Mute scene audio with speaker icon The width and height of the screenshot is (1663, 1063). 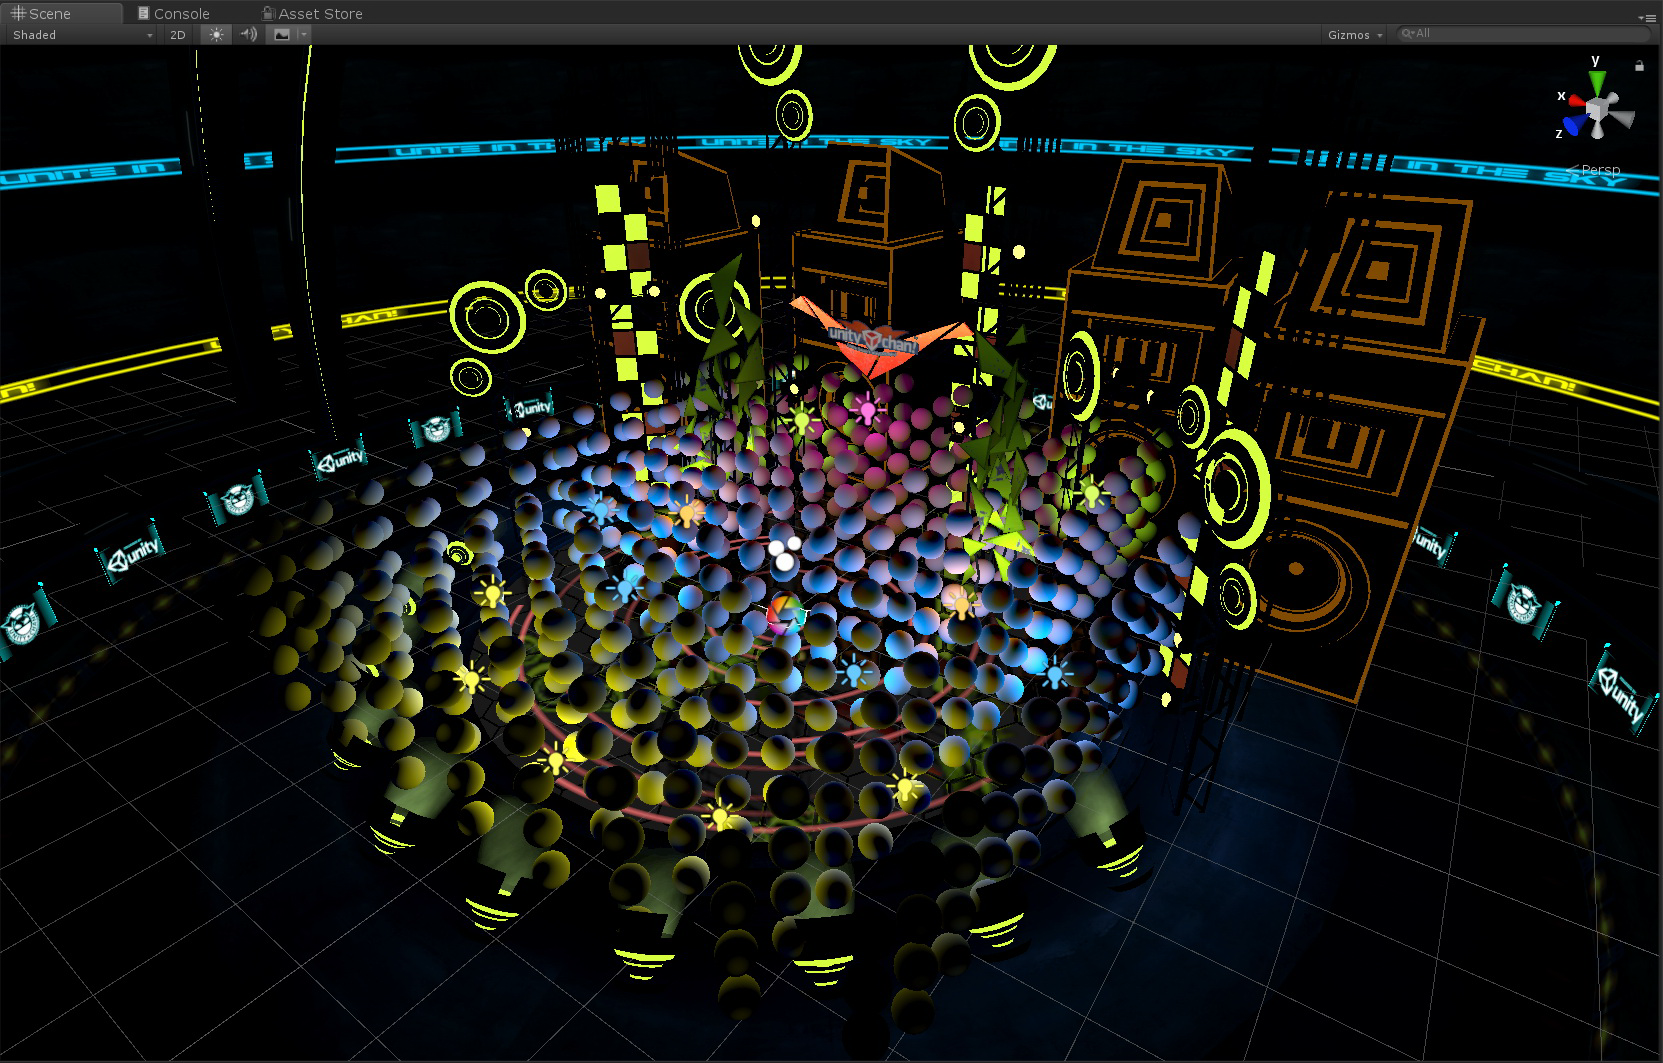(x=249, y=34)
